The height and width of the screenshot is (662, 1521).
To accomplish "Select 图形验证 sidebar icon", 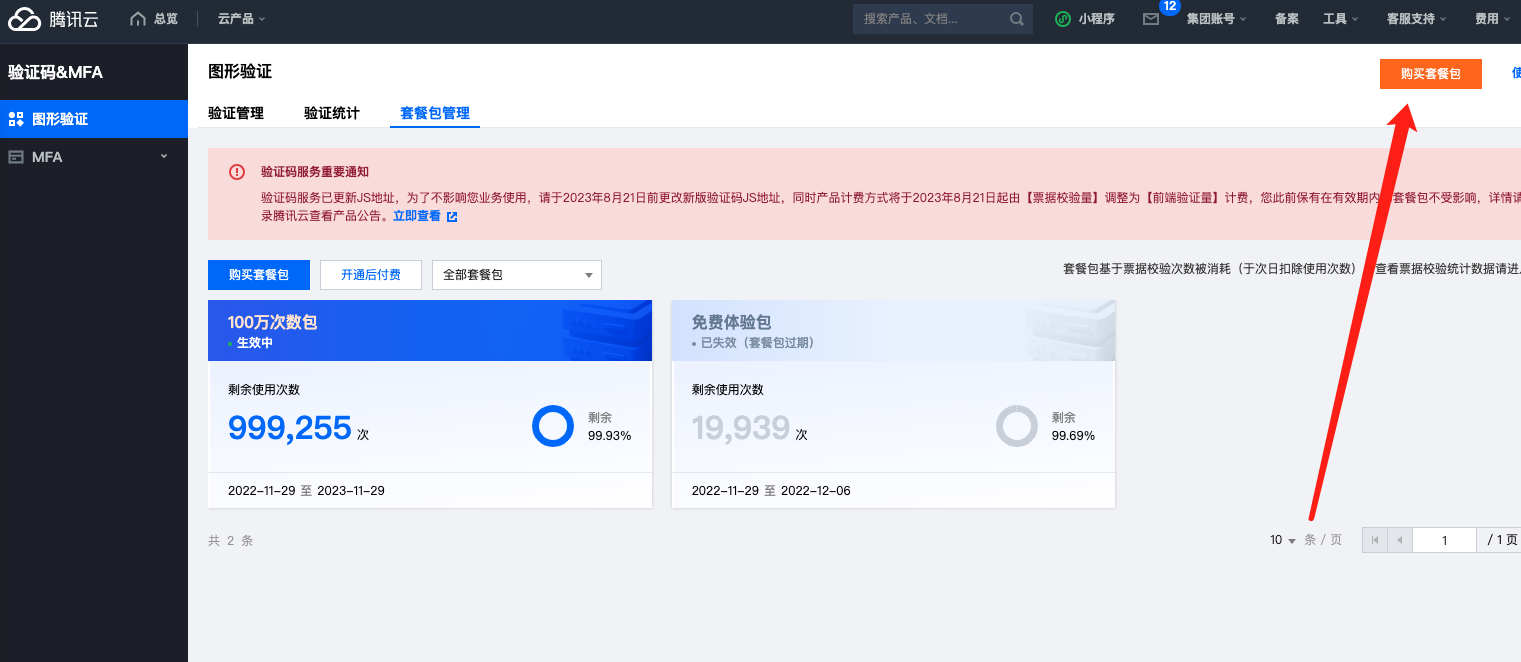I will click(x=16, y=119).
